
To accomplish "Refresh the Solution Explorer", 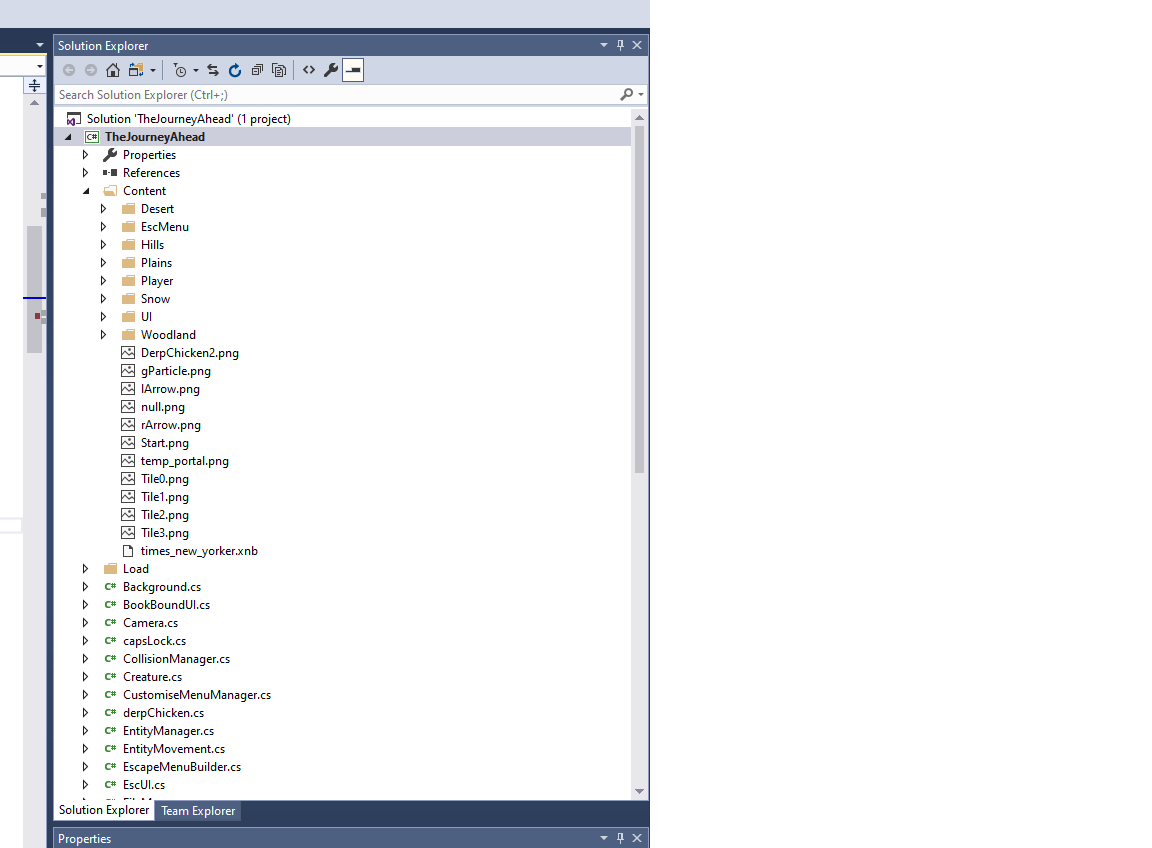I will 234,70.
